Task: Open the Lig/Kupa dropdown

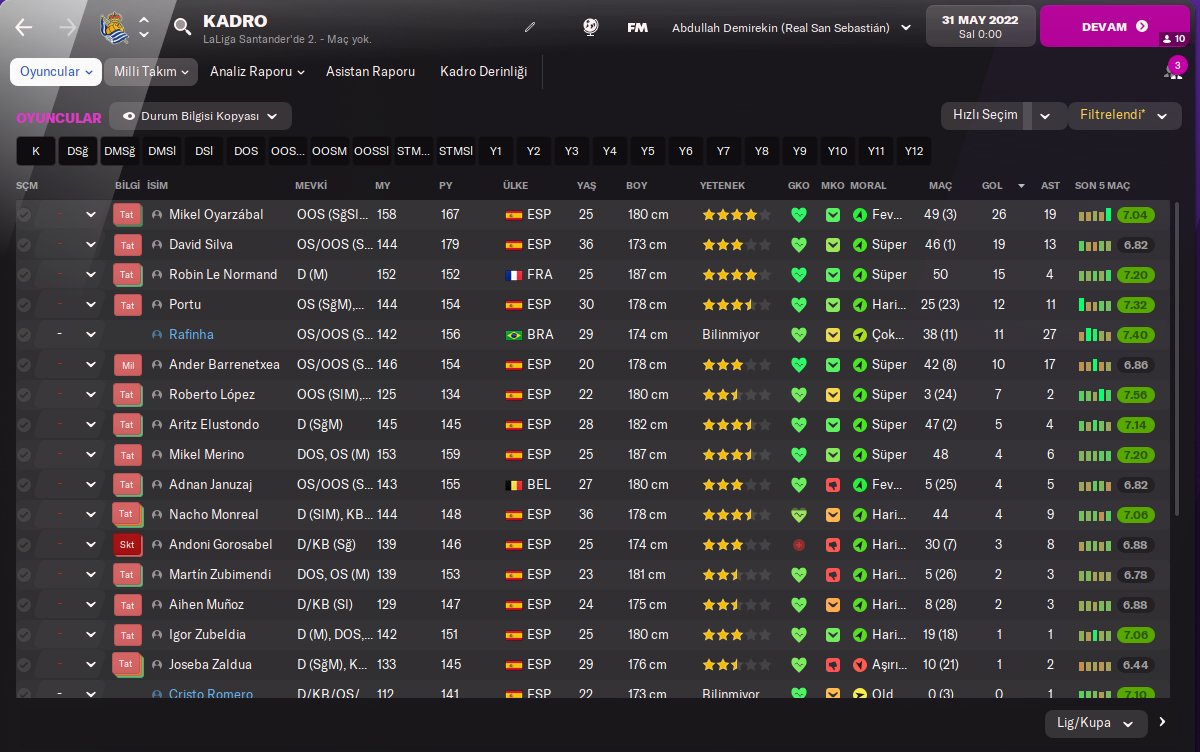Action: click(x=1095, y=723)
